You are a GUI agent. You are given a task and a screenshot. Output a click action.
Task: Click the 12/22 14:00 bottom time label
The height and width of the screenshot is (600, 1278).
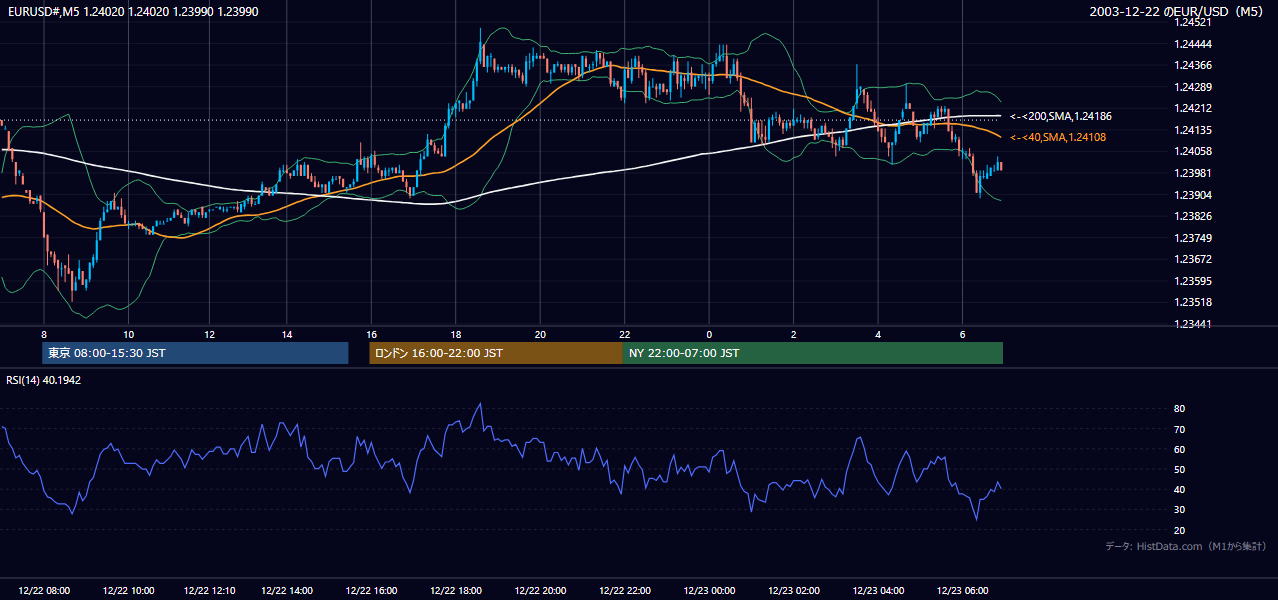click(x=287, y=591)
